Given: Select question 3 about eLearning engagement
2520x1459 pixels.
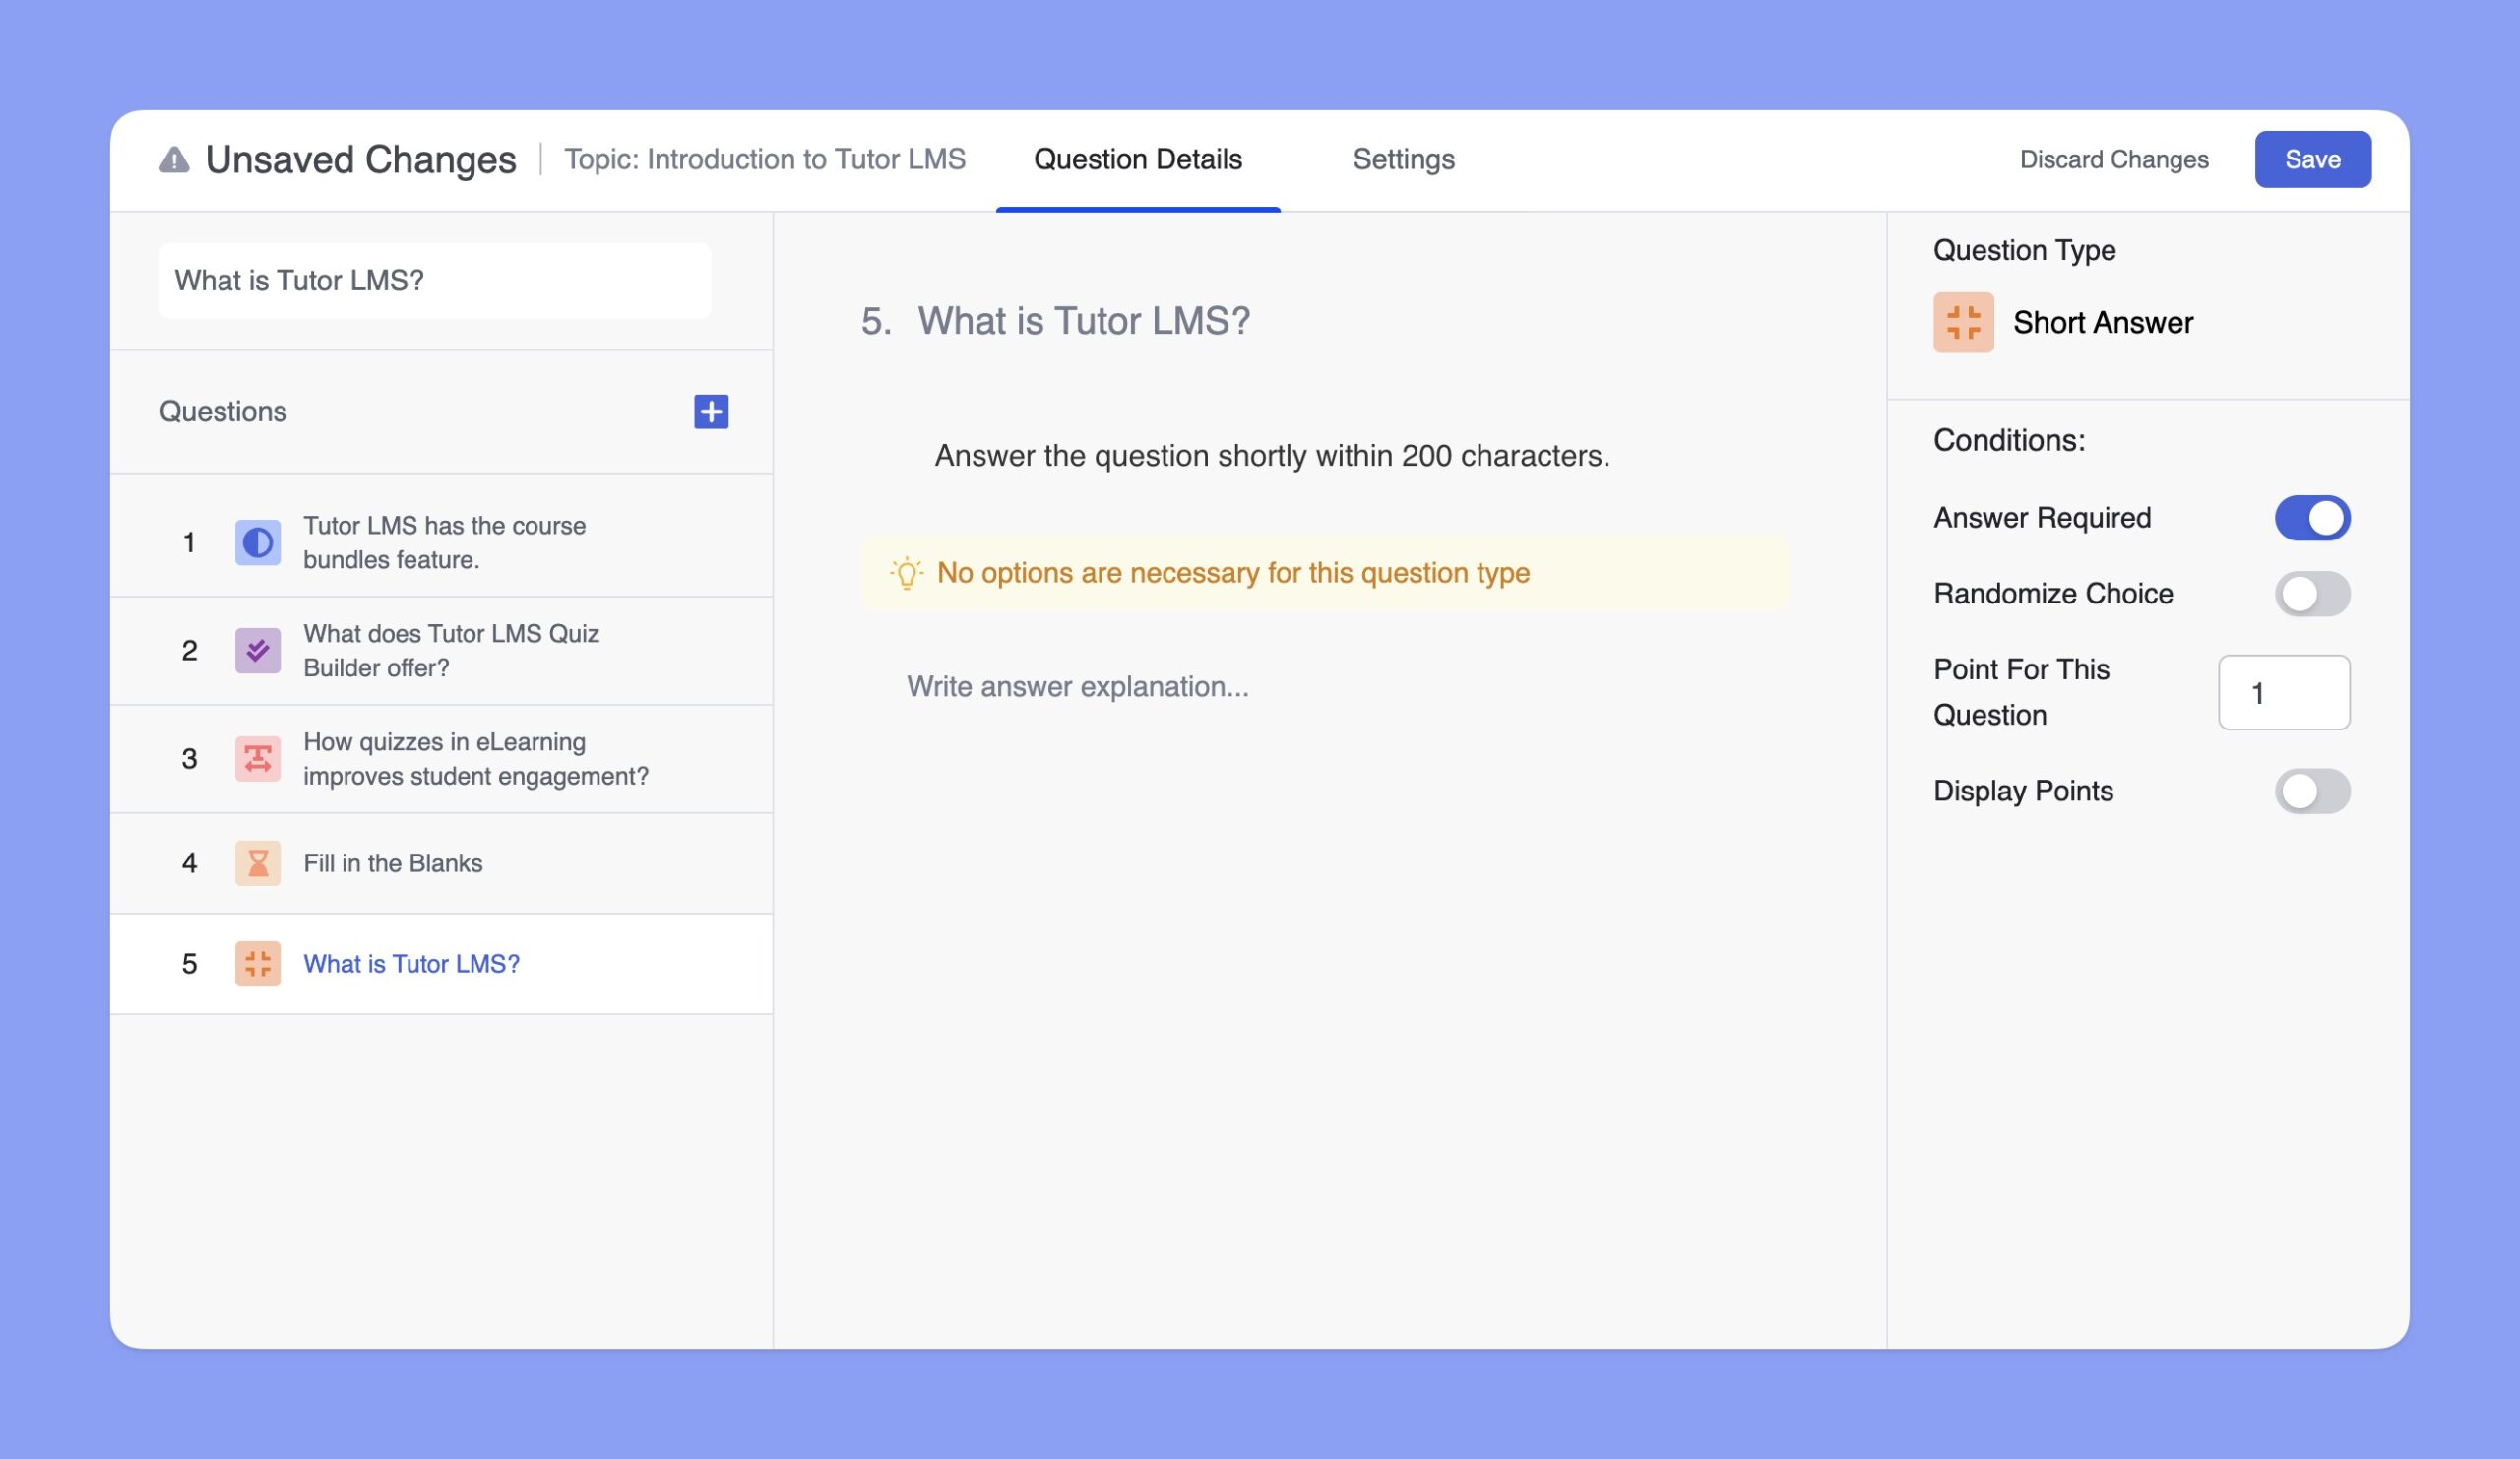Looking at the screenshot, I should click(x=441, y=757).
